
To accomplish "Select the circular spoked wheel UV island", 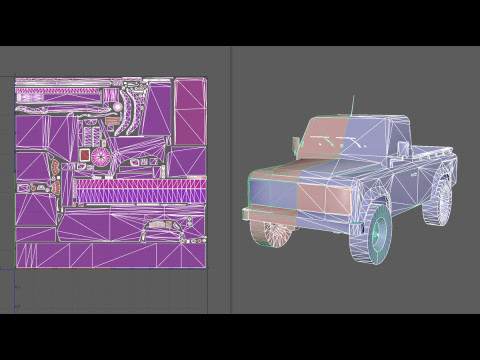I will coord(100,156).
